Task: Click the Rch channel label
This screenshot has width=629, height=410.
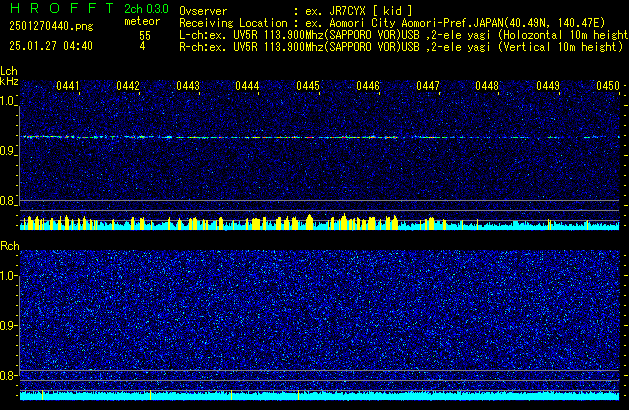Action: pyautogui.click(x=10, y=246)
